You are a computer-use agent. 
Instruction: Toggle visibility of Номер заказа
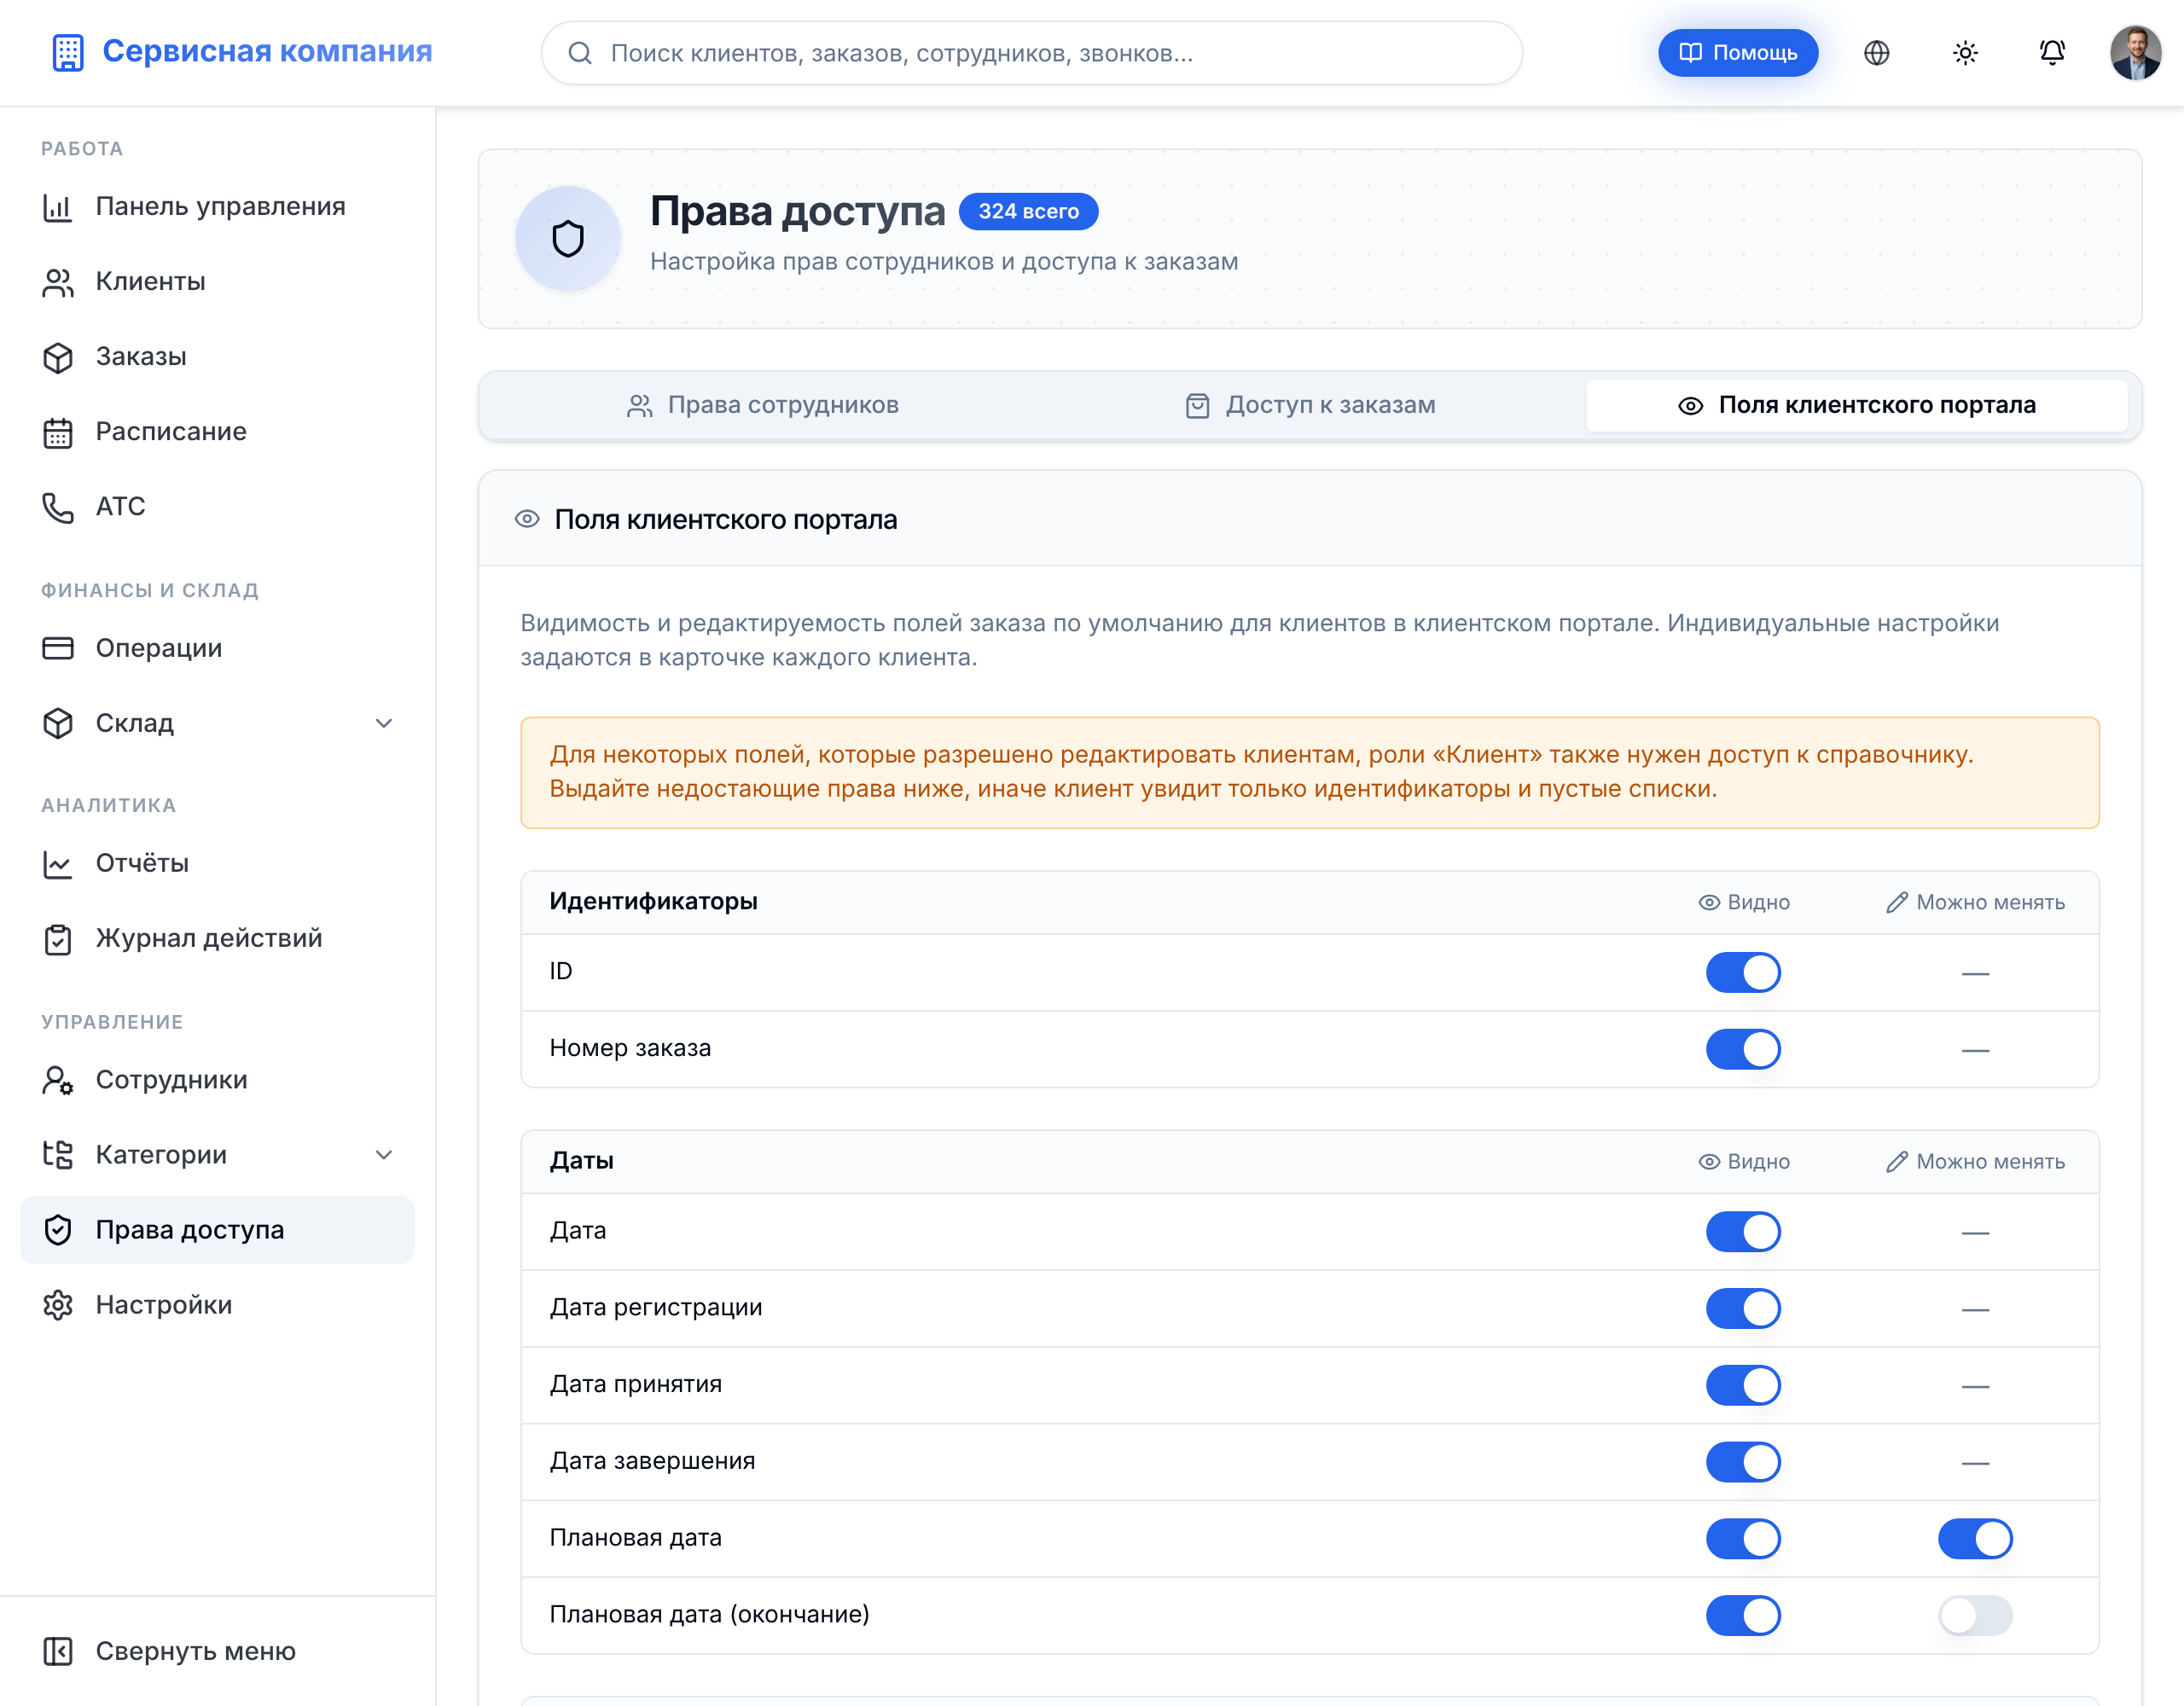pos(1743,1049)
